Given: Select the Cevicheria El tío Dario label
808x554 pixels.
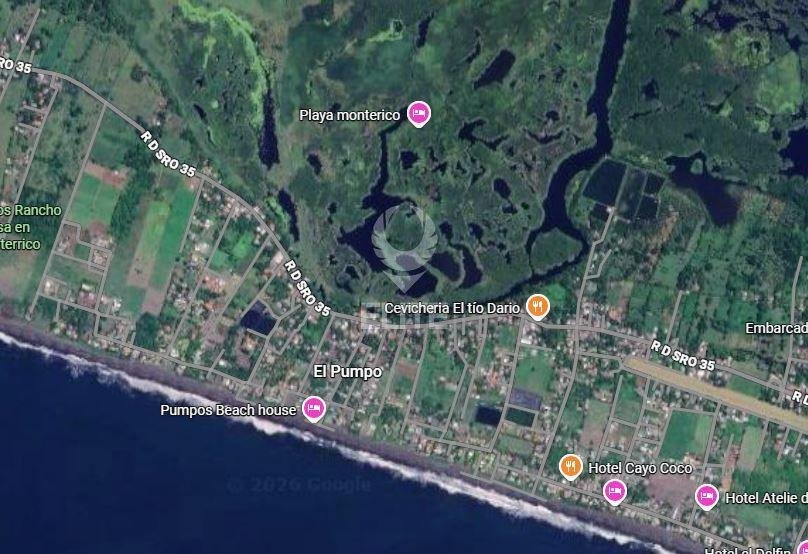Looking at the screenshot, I should [452, 308].
